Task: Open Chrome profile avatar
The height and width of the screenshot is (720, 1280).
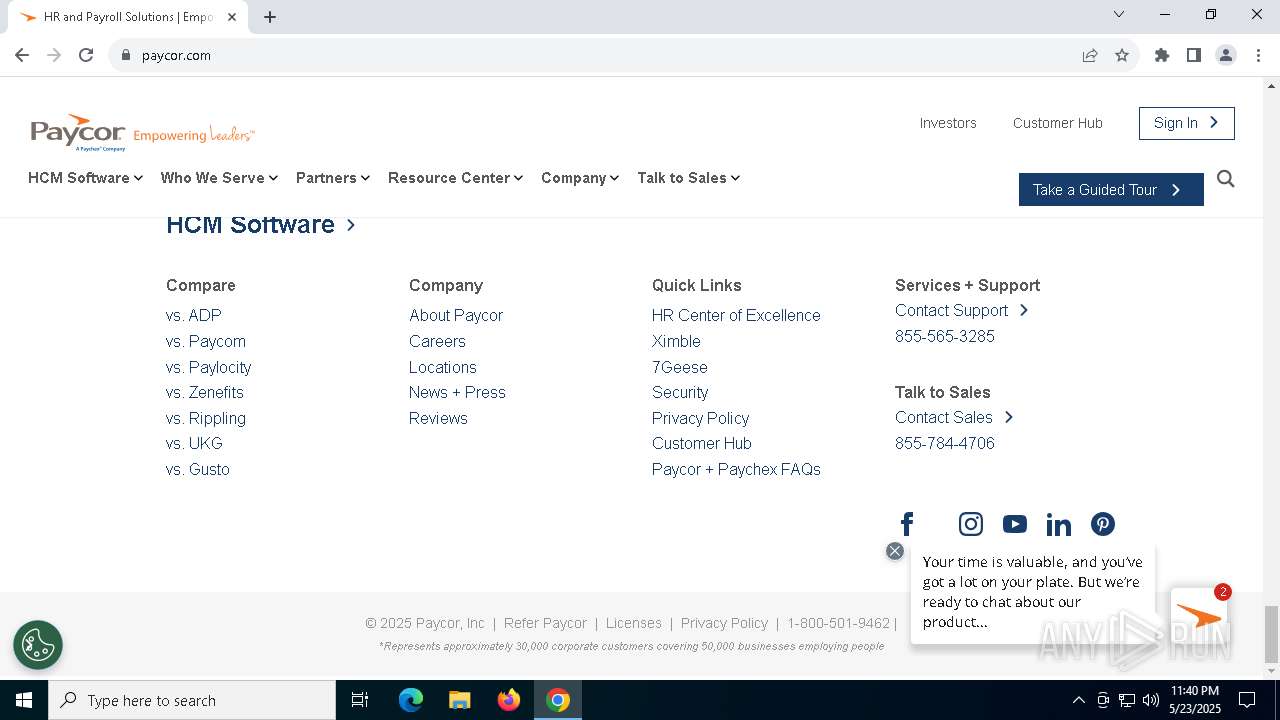Action: [x=1226, y=55]
